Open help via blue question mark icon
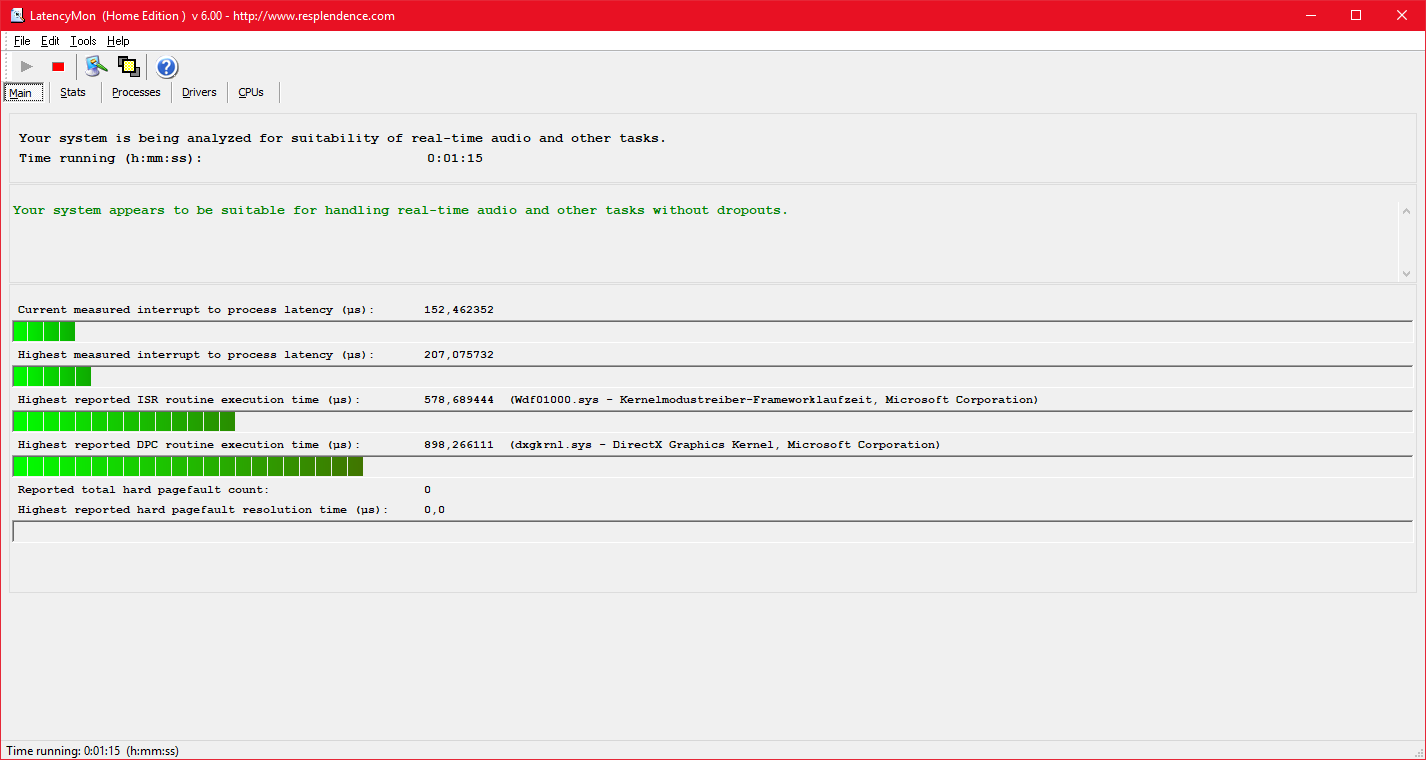 167,67
